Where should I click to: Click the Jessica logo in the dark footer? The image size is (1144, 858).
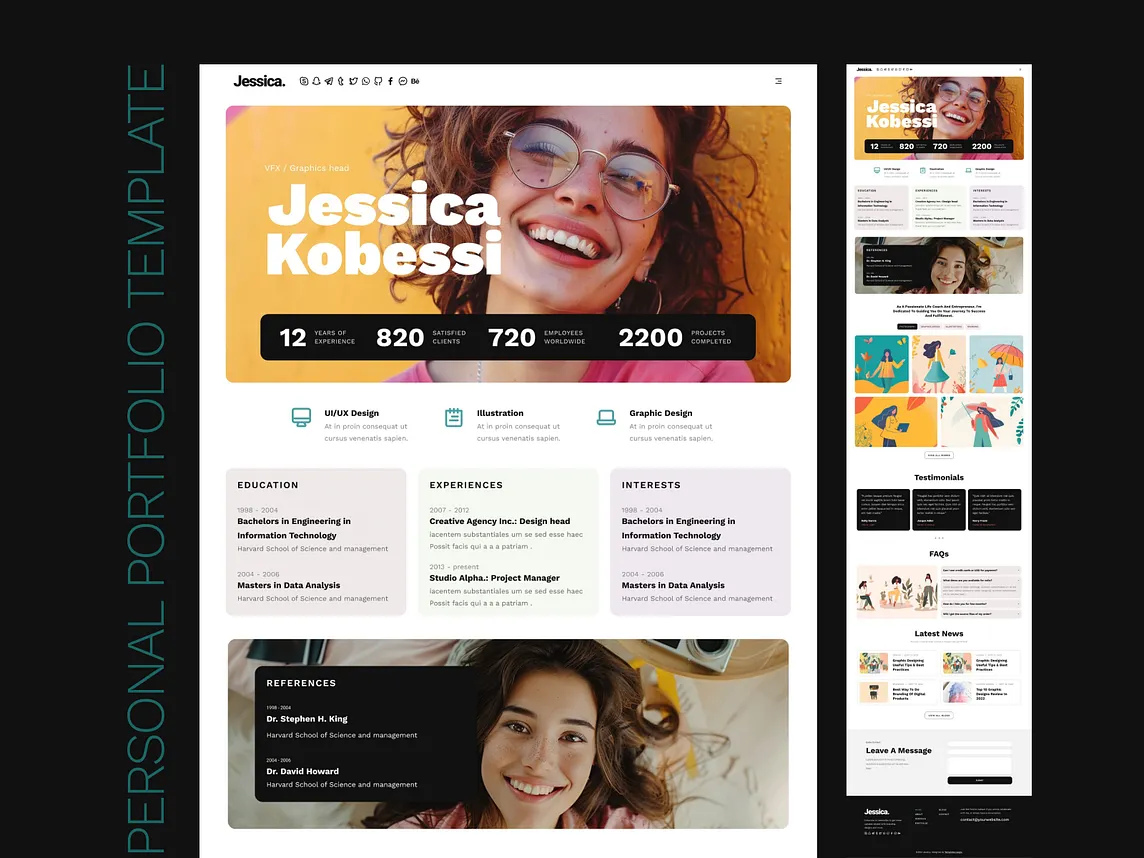(877, 811)
